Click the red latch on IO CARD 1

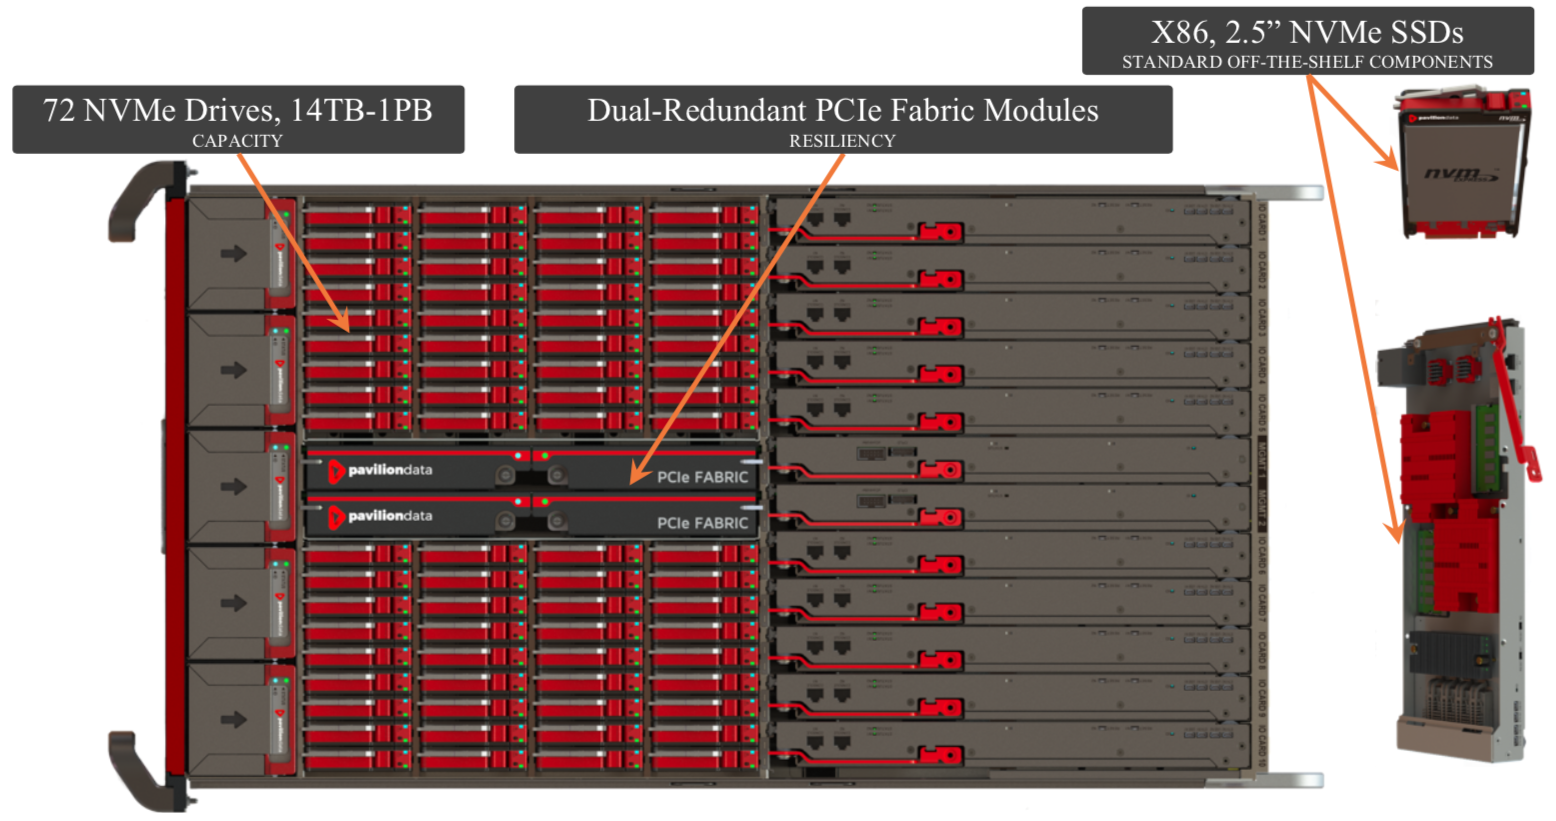939,233
